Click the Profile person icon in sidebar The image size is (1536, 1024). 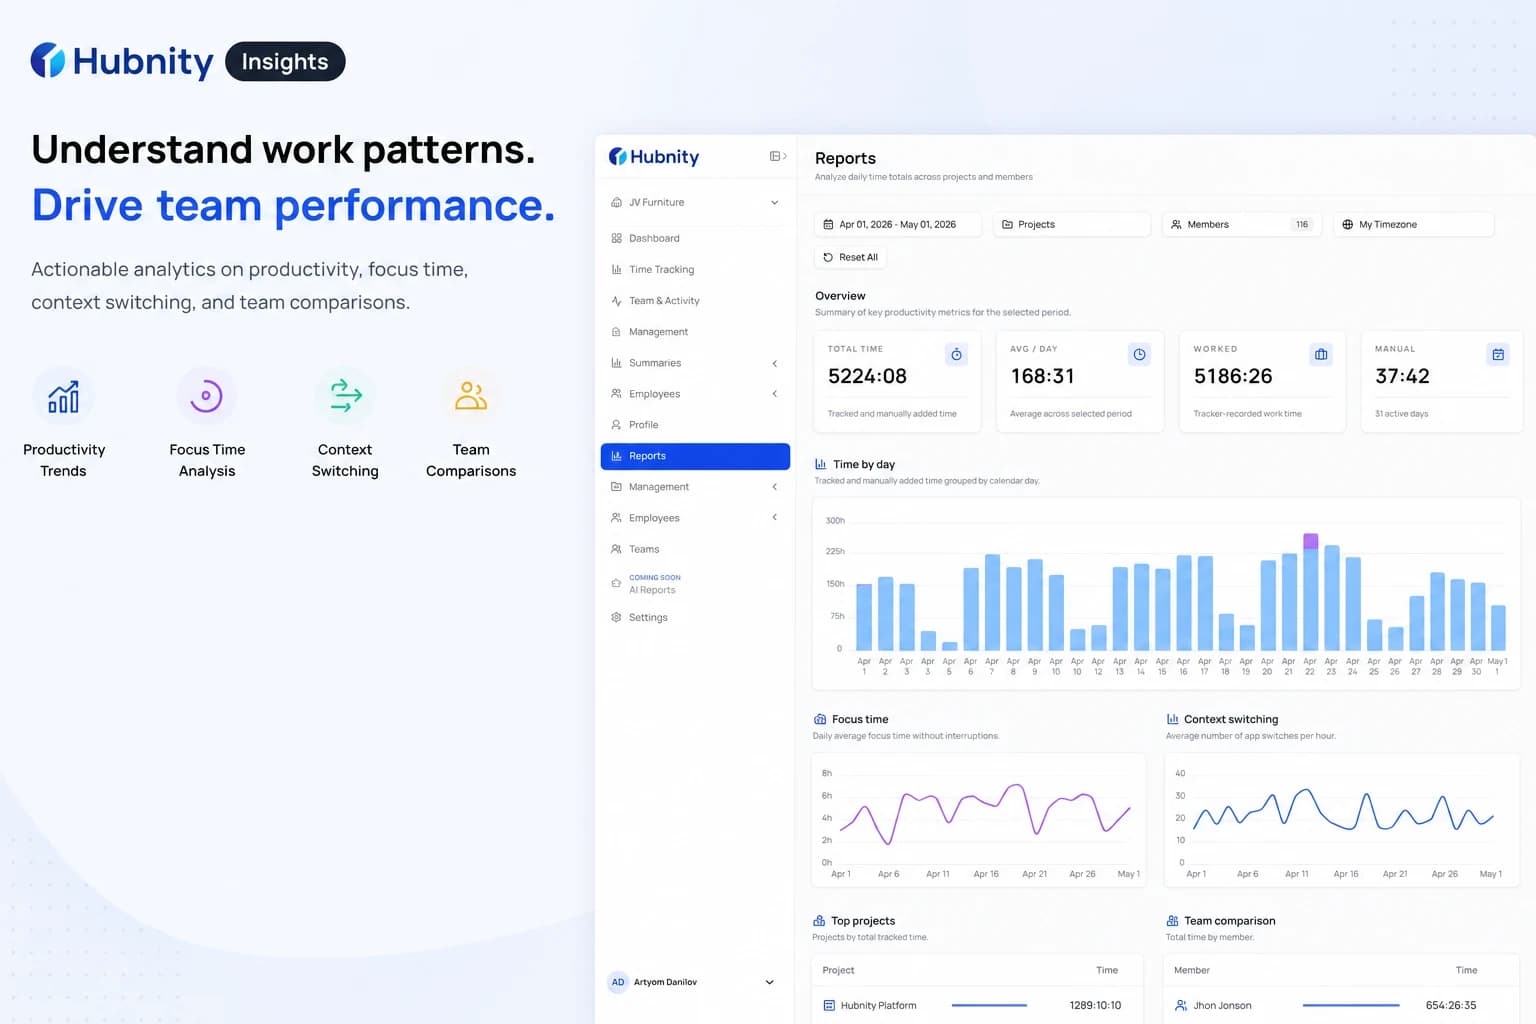616,425
